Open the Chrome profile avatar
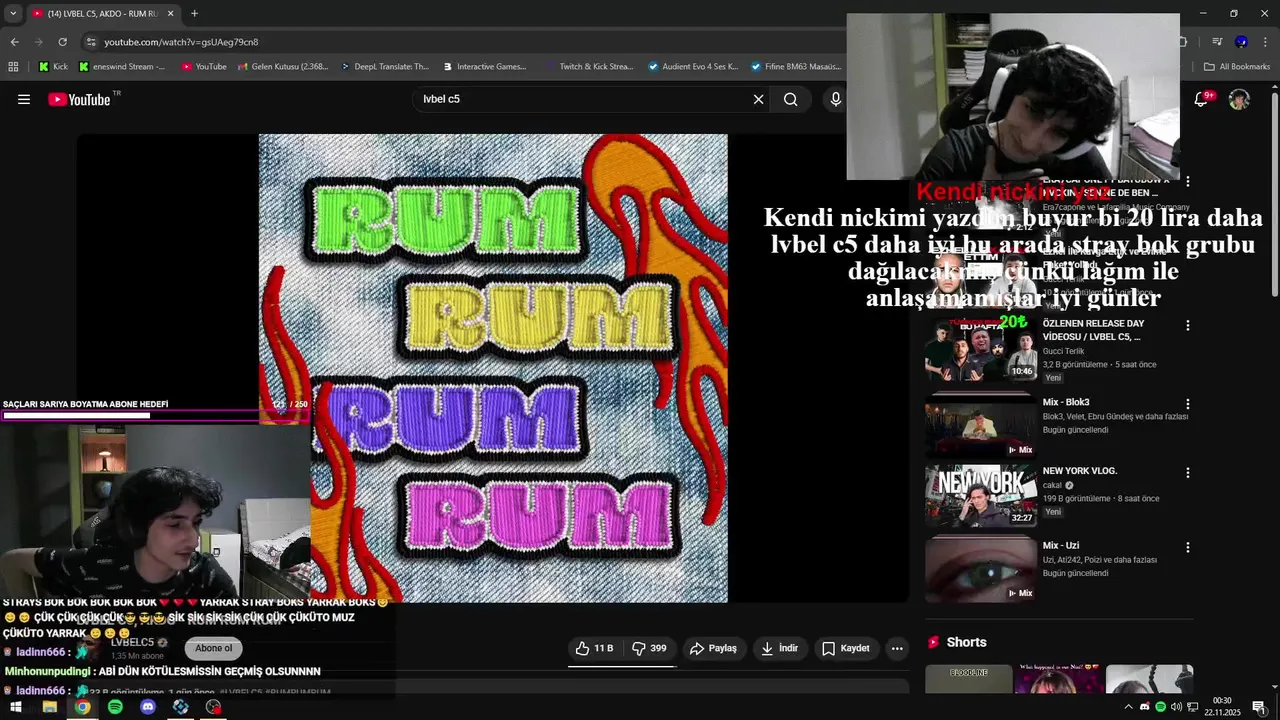This screenshot has width=1280, height=720. click(1241, 42)
